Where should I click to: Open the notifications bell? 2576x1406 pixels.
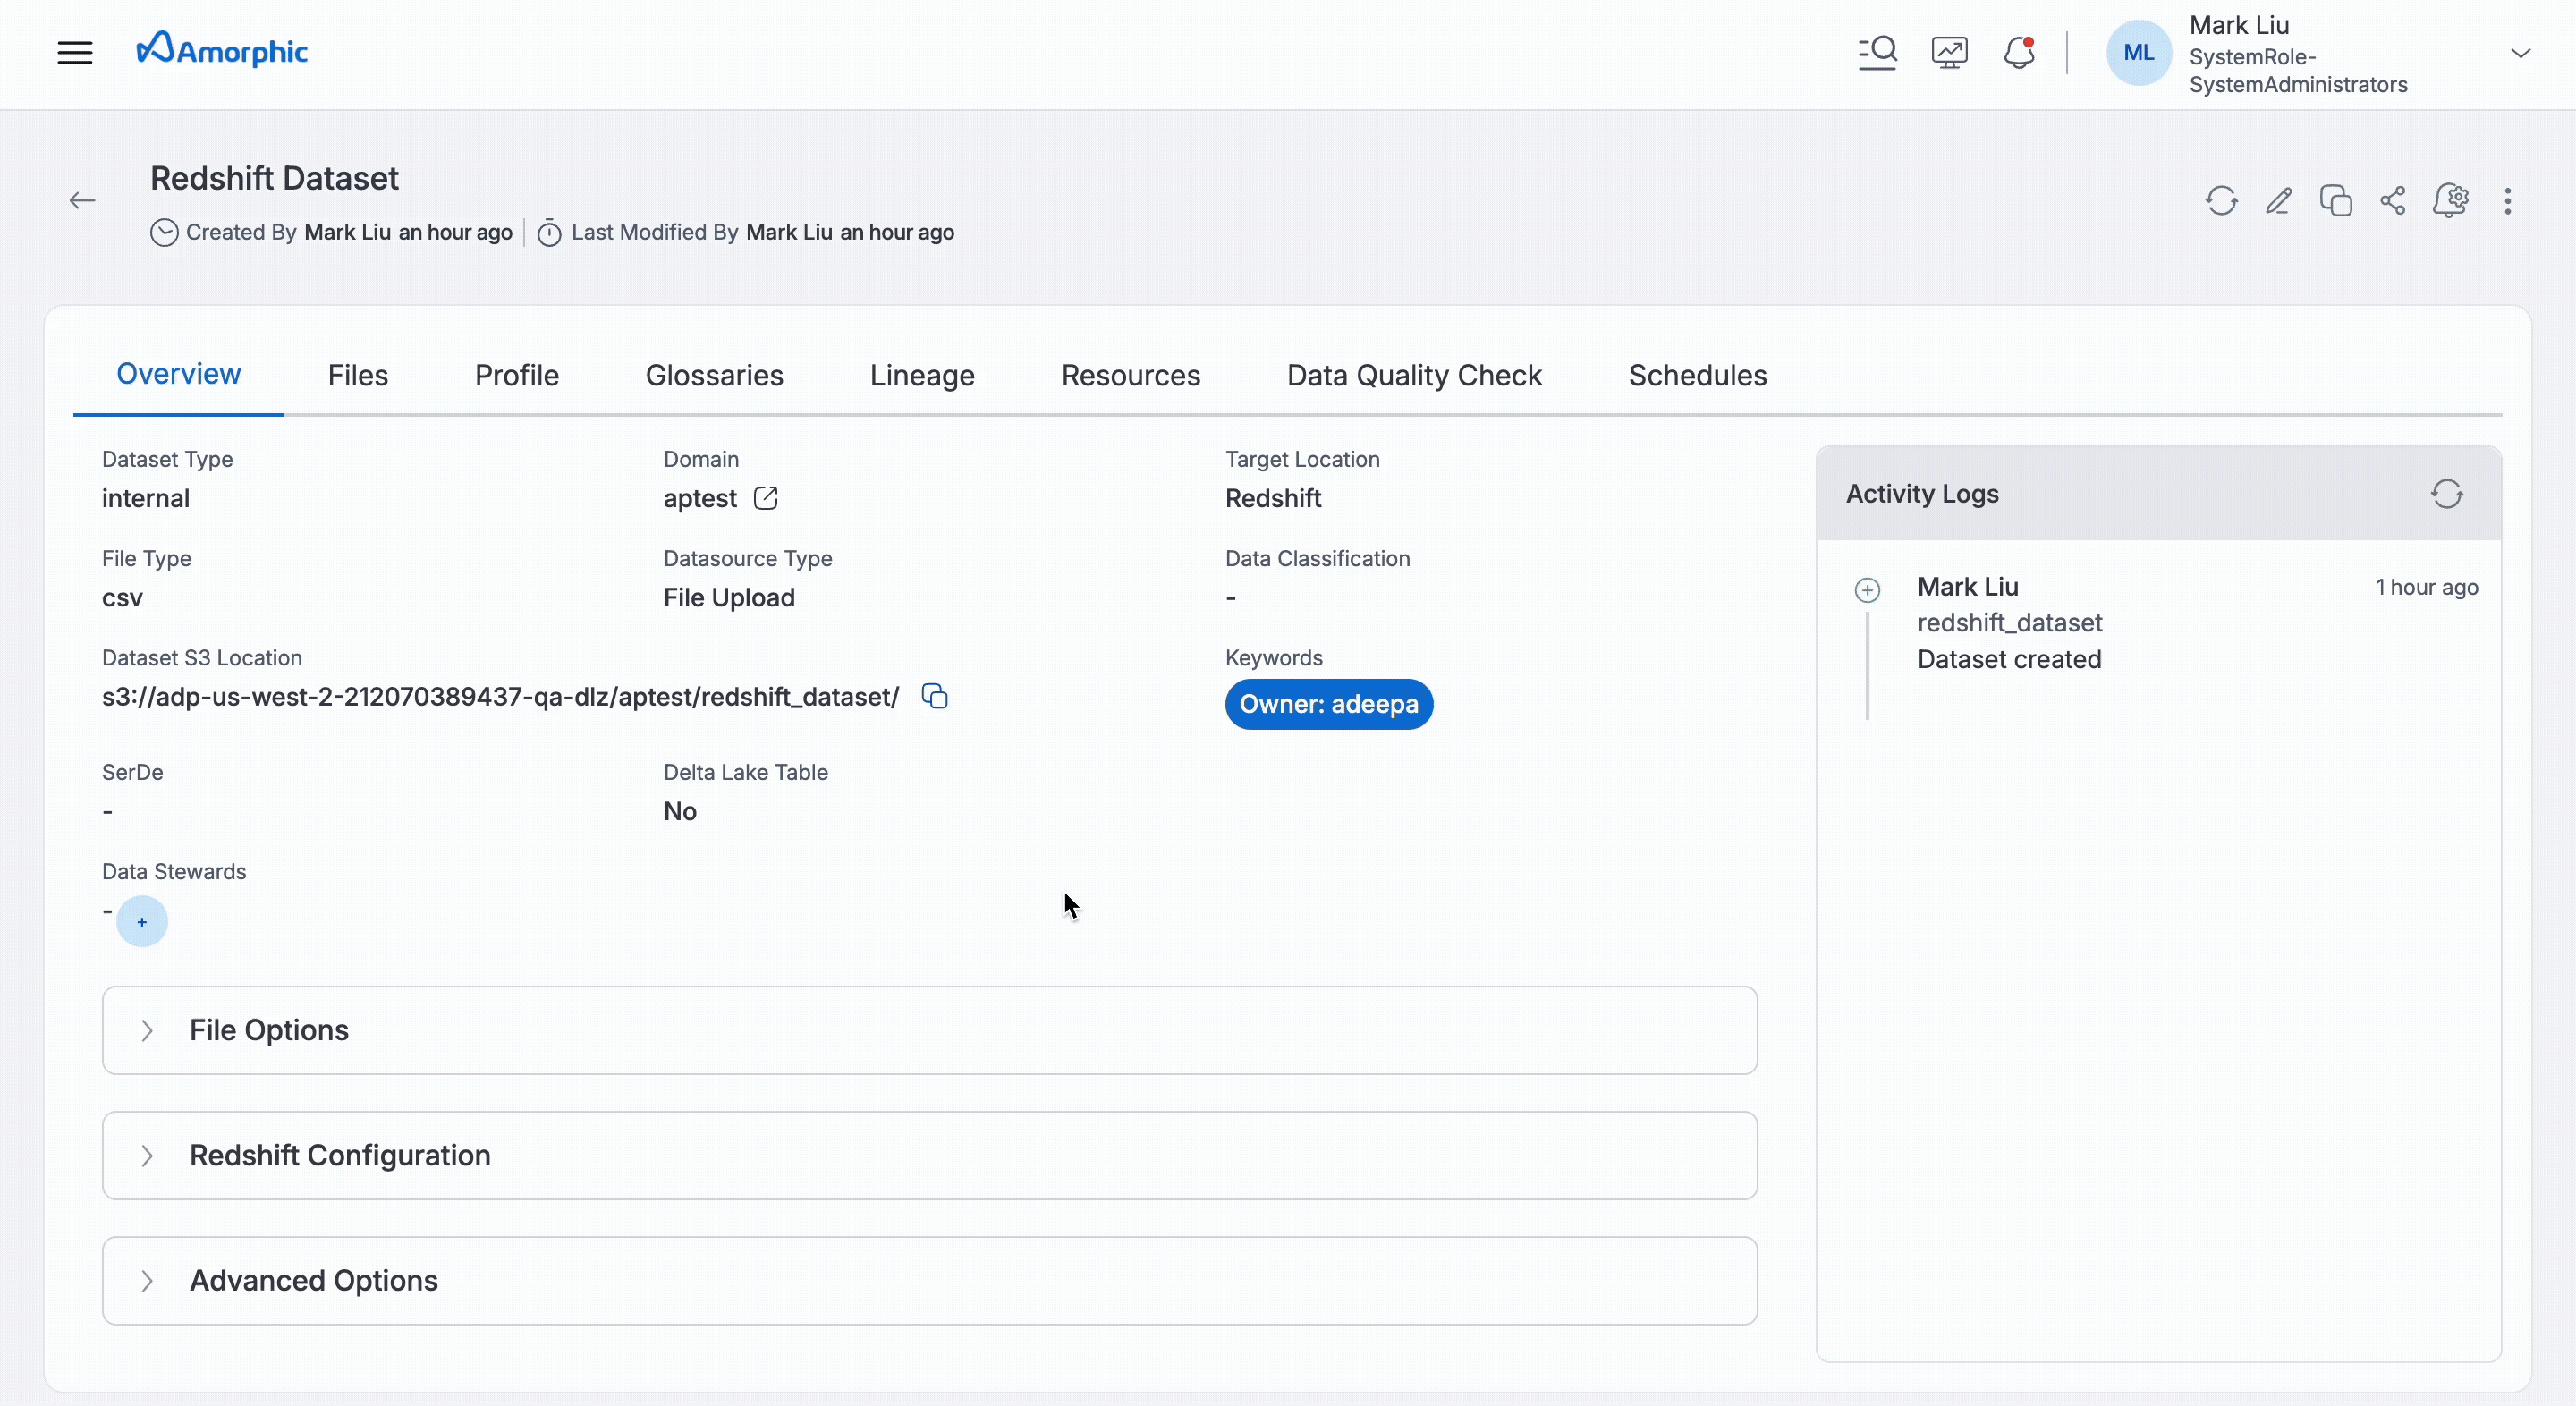(x=2019, y=52)
